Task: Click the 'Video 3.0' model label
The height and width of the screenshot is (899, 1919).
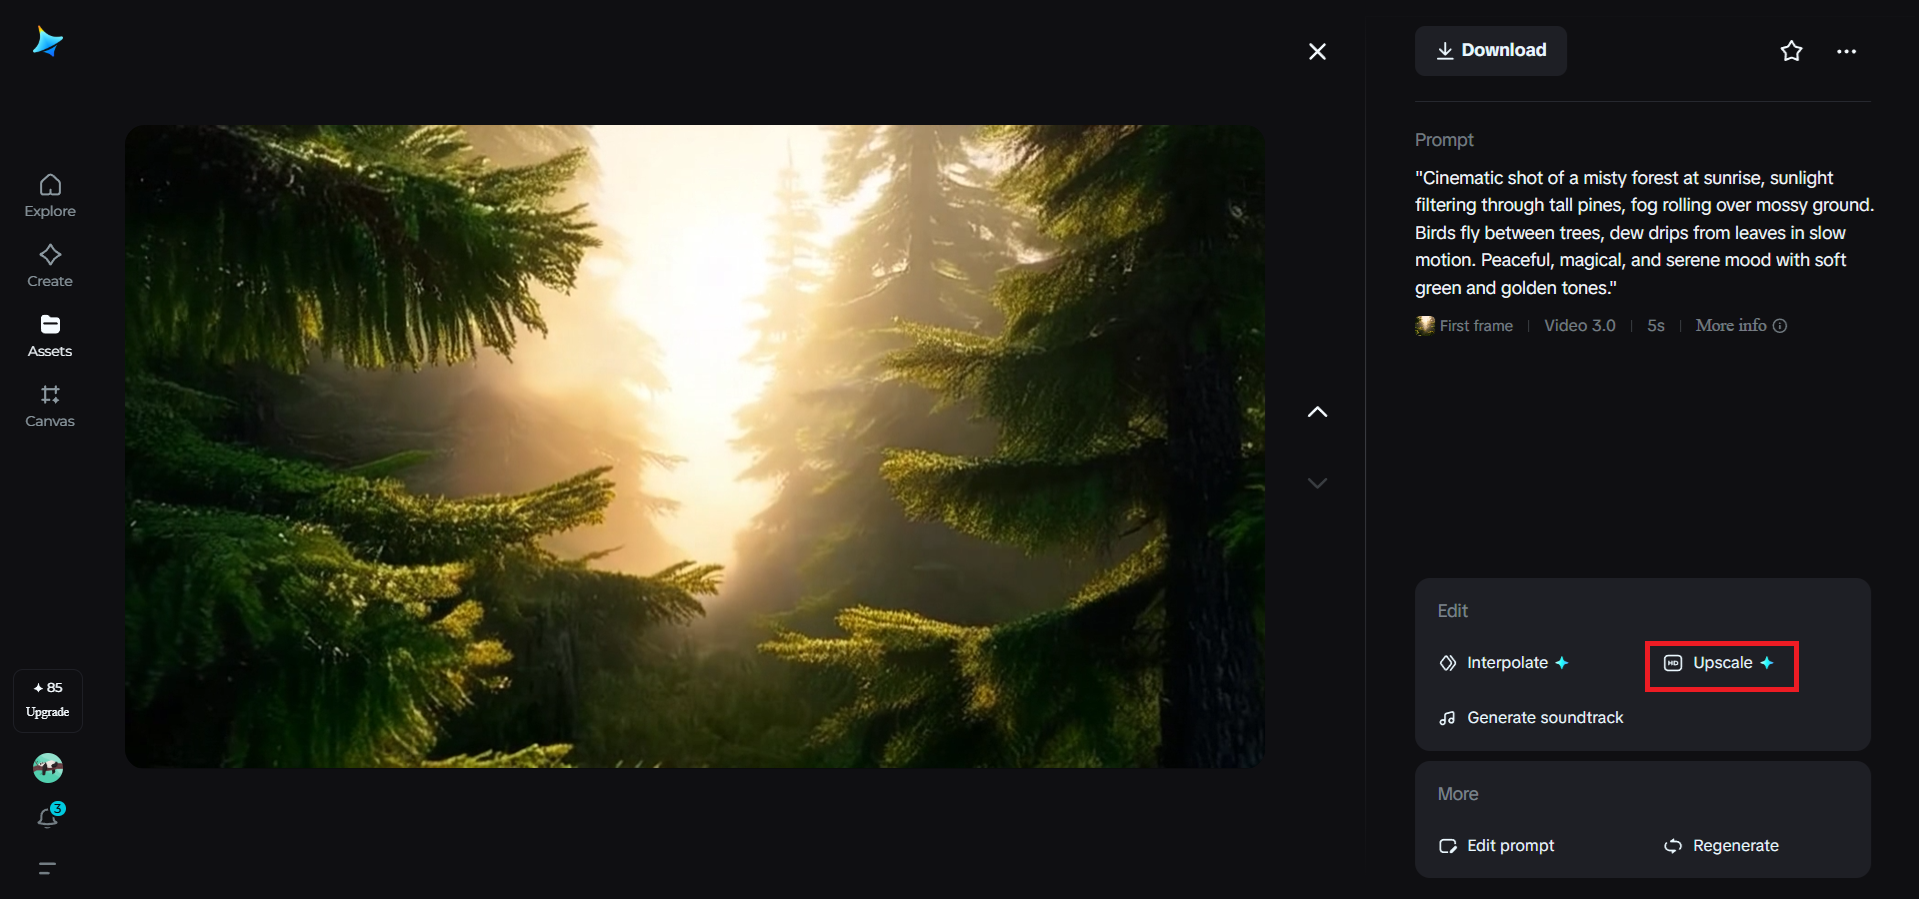Action: pyautogui.click(x=1579, y=326)
